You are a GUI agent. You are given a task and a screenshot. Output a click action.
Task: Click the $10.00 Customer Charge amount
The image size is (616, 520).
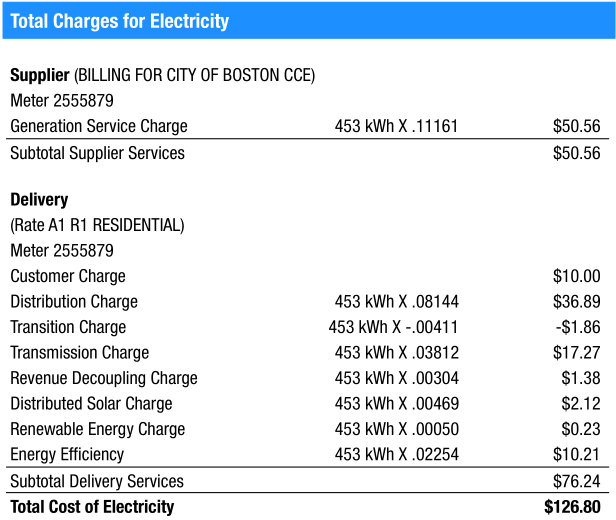click(x=577, y=276)
